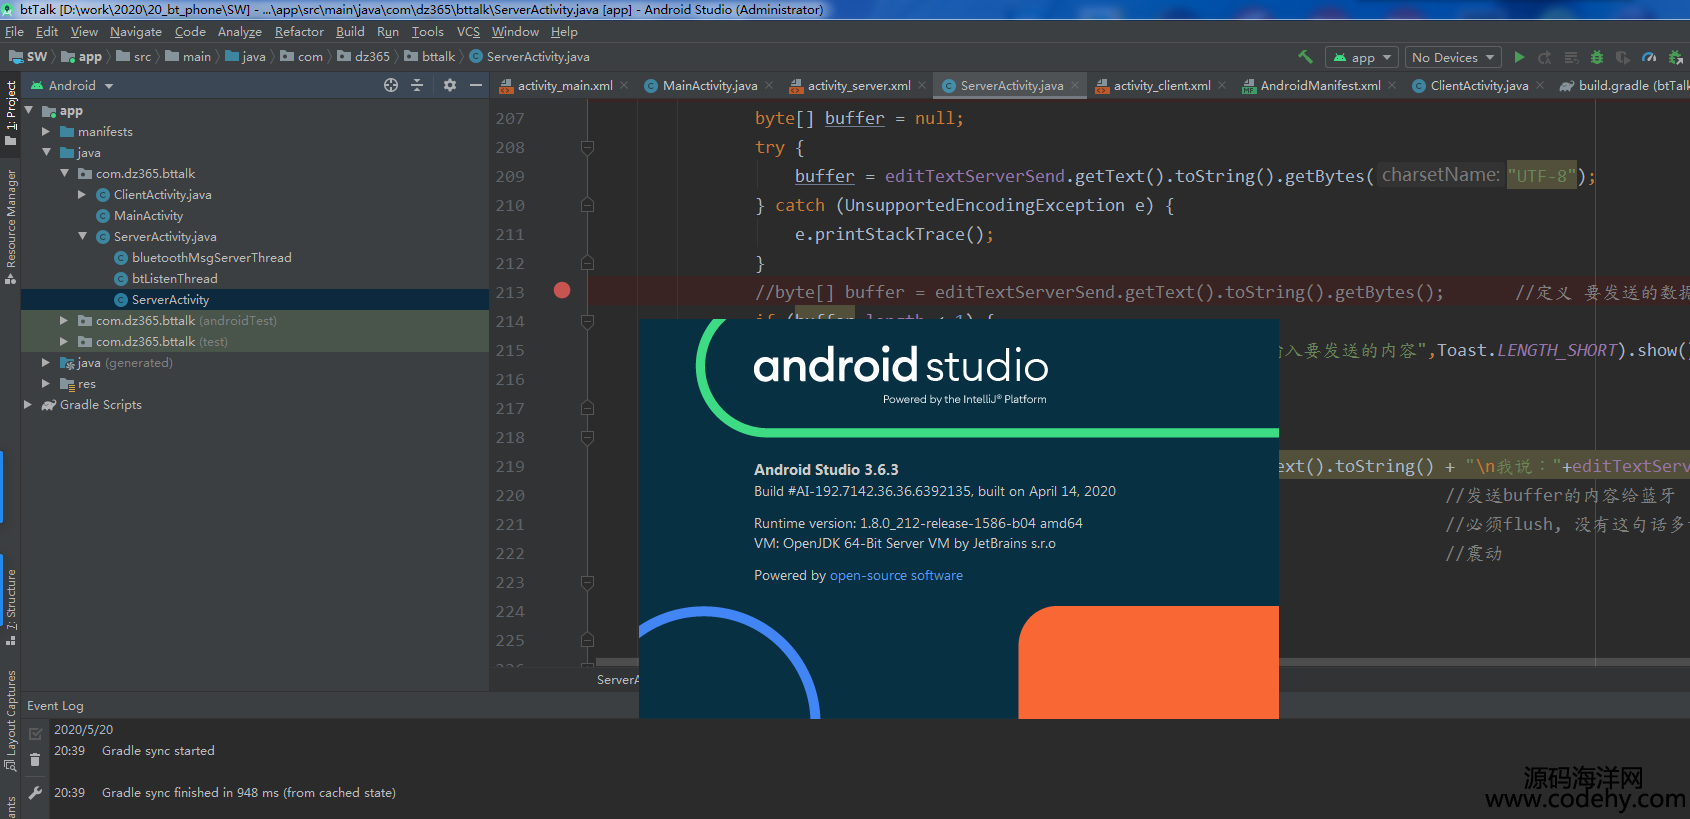Open the open-source software link

click(x=896, y=575)
